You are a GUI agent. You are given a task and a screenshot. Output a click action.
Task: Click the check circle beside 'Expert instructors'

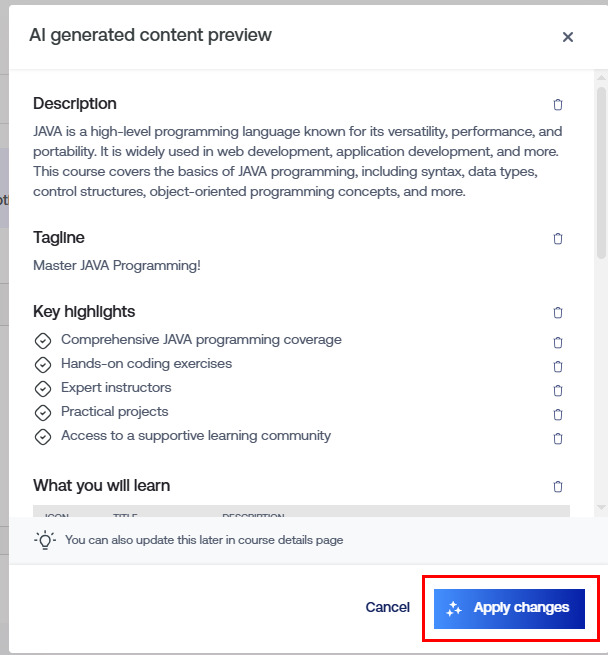(43, 389)
